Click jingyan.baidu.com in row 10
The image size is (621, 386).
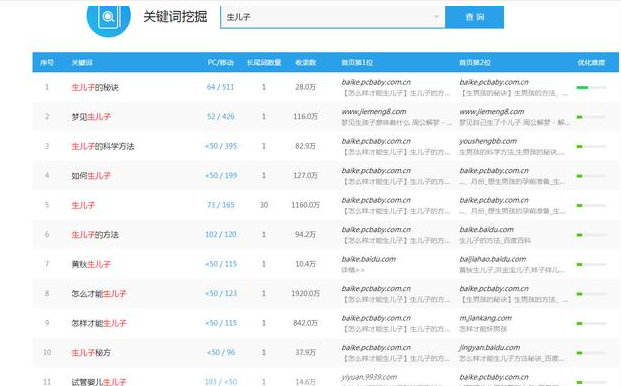click(x=490, y=348)
